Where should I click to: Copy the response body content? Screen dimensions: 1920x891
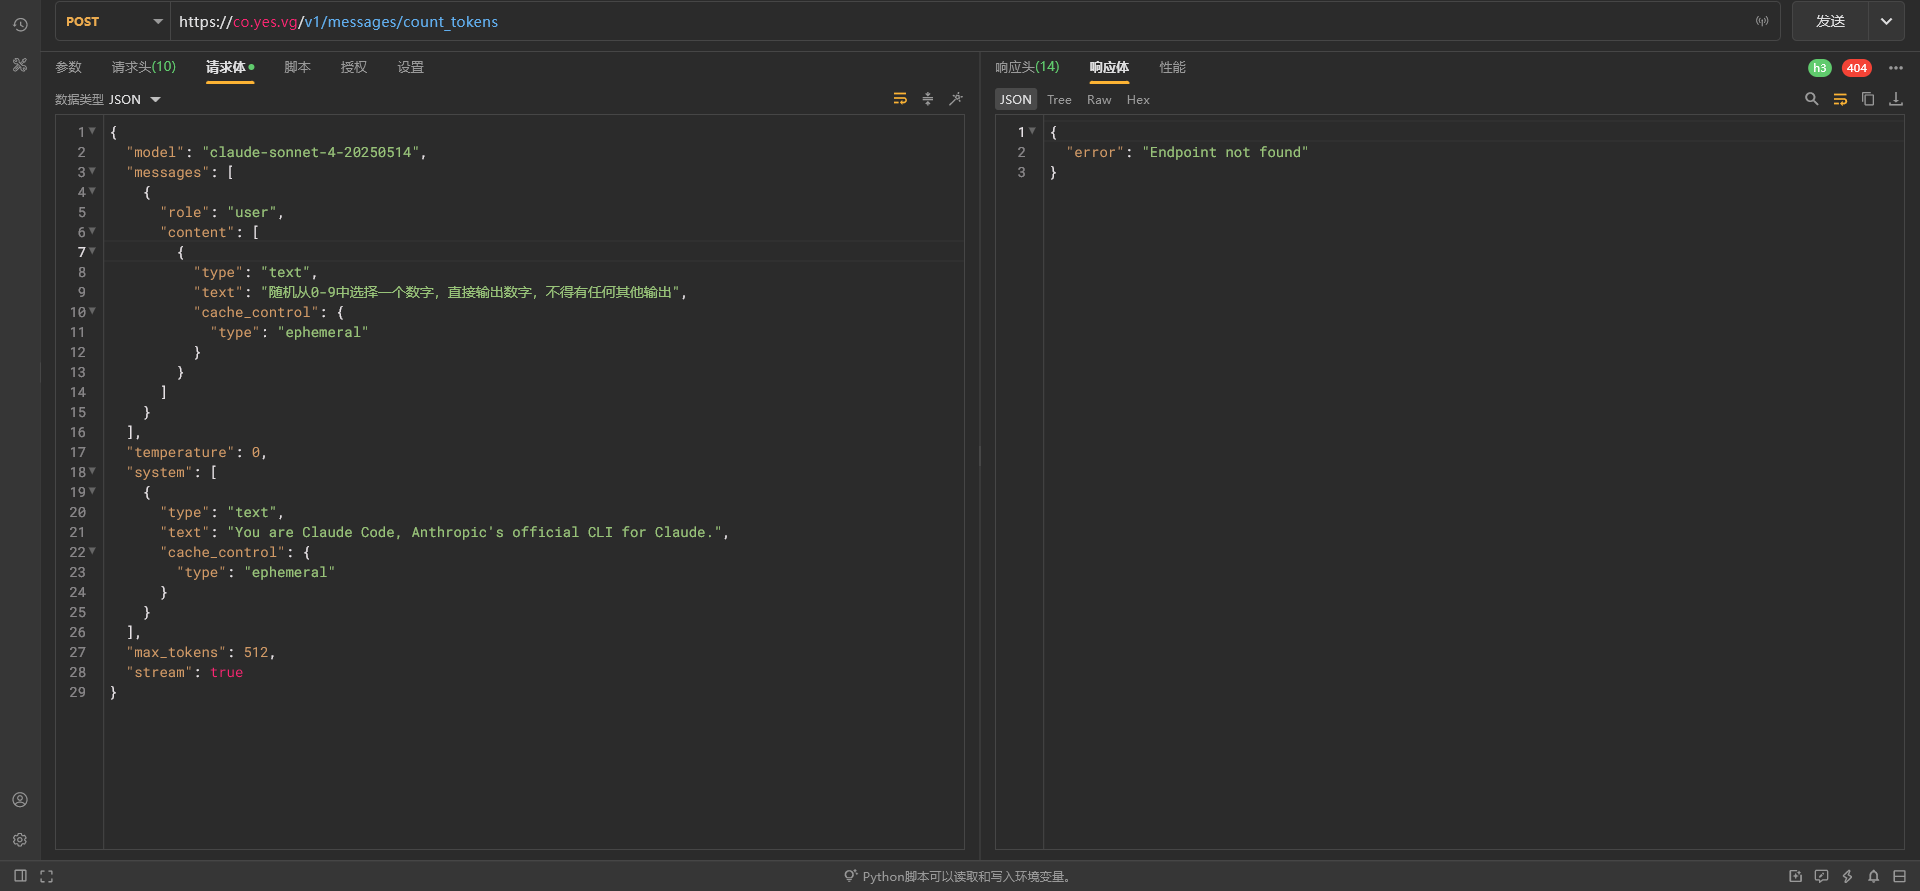pyautogui.click(x=1868, y=99)
